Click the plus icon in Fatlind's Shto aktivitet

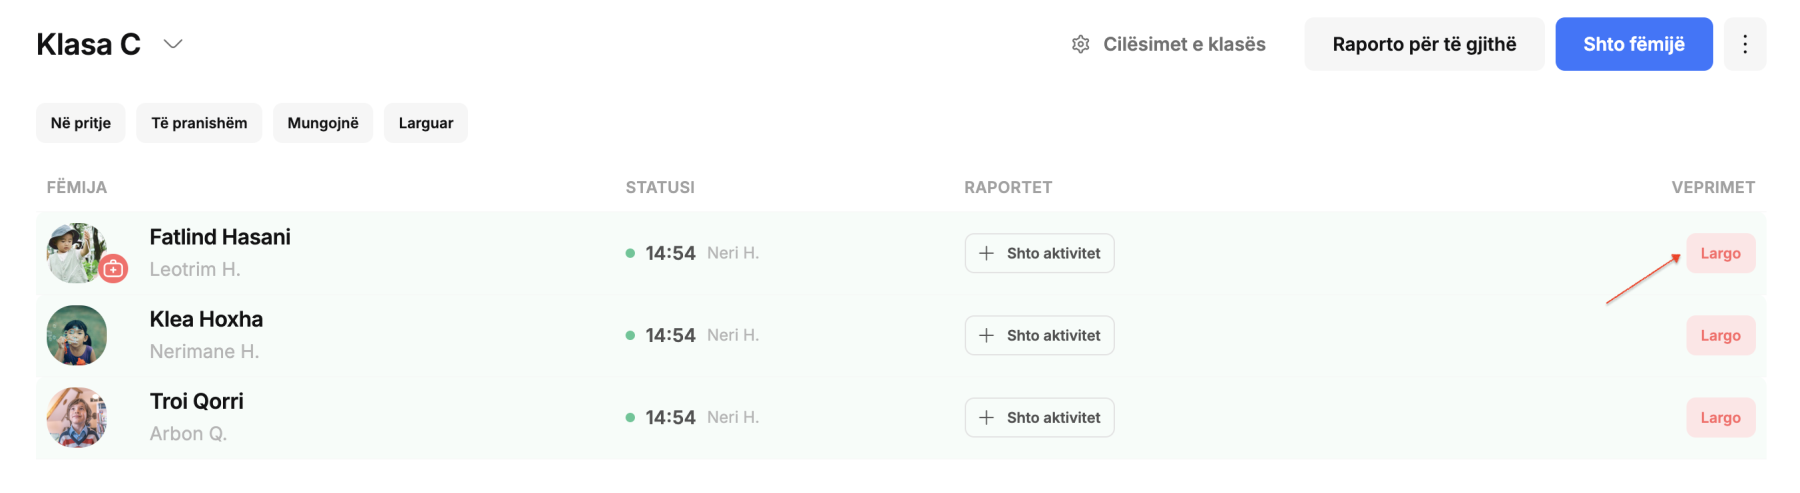(x=986, y=253)
